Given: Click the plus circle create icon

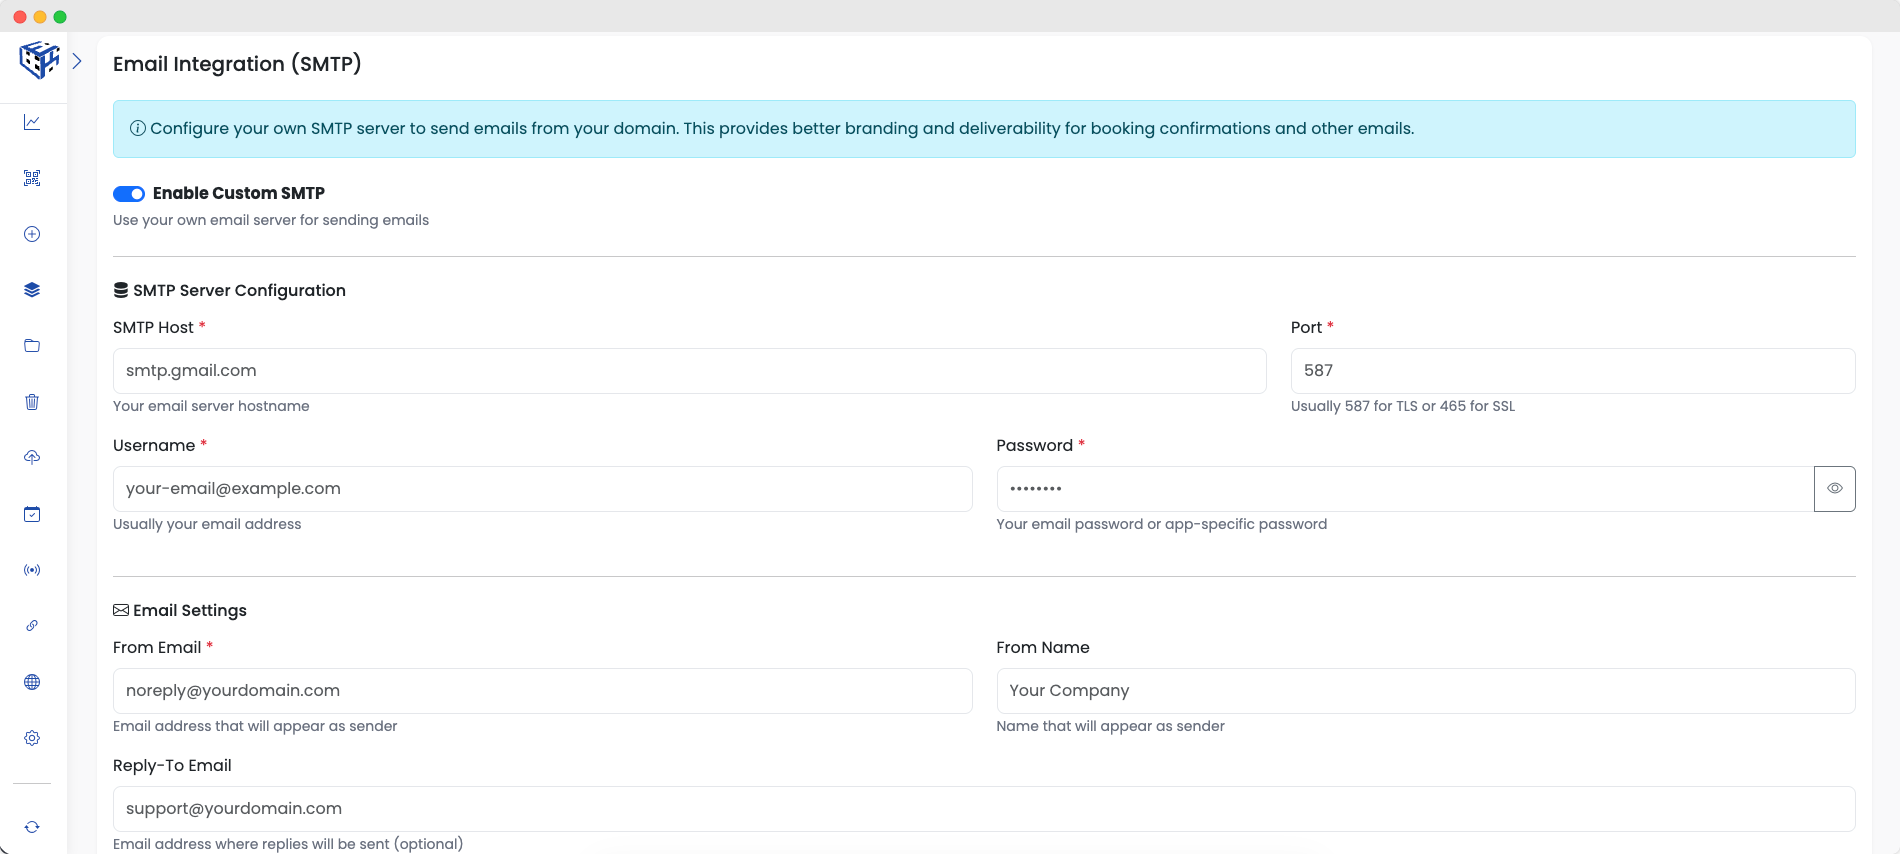Looking at the screenshot, I should click(32, 234).
